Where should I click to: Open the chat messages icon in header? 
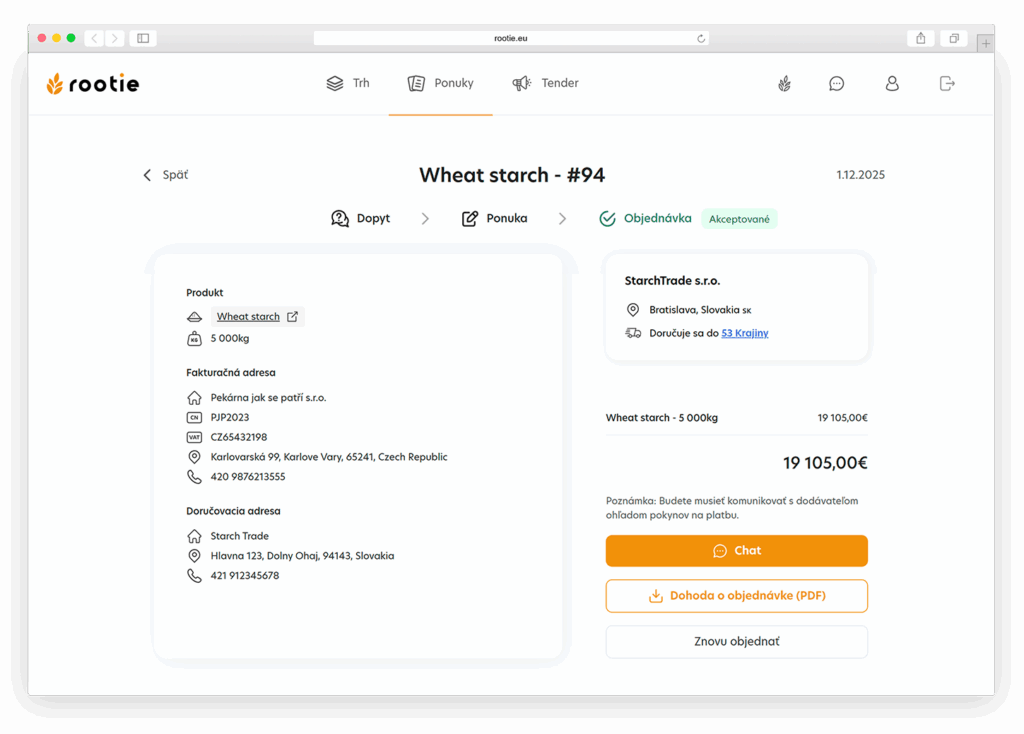coord(836,84)
